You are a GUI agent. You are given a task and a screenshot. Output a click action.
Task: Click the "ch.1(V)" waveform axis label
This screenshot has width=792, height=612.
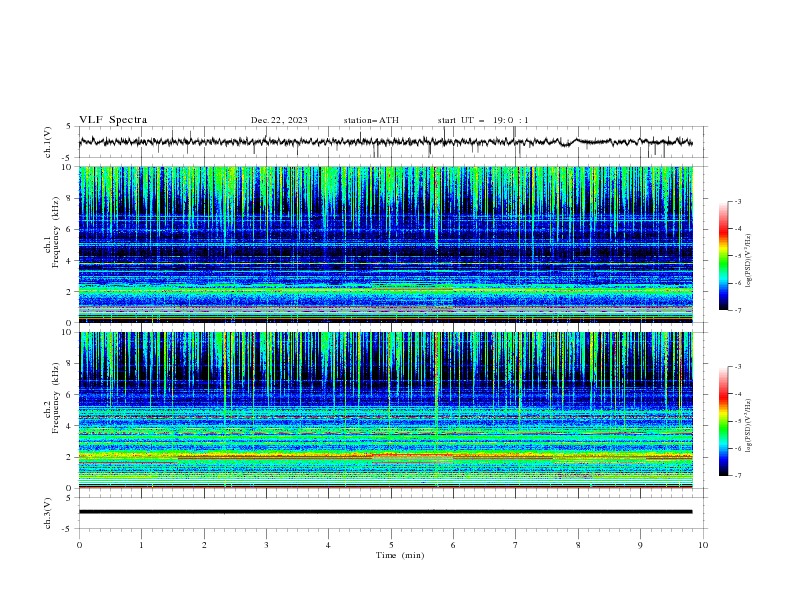point(48,142)
